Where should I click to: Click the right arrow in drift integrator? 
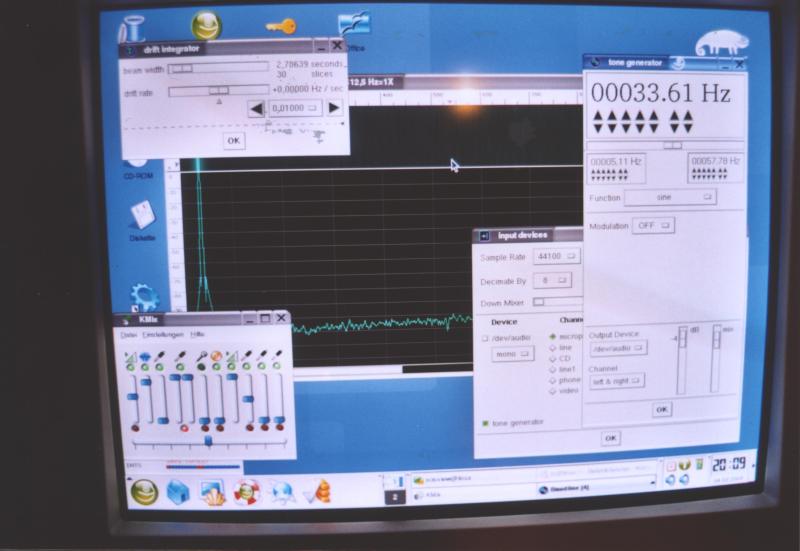pyautogui.click(x=334, y=108)
